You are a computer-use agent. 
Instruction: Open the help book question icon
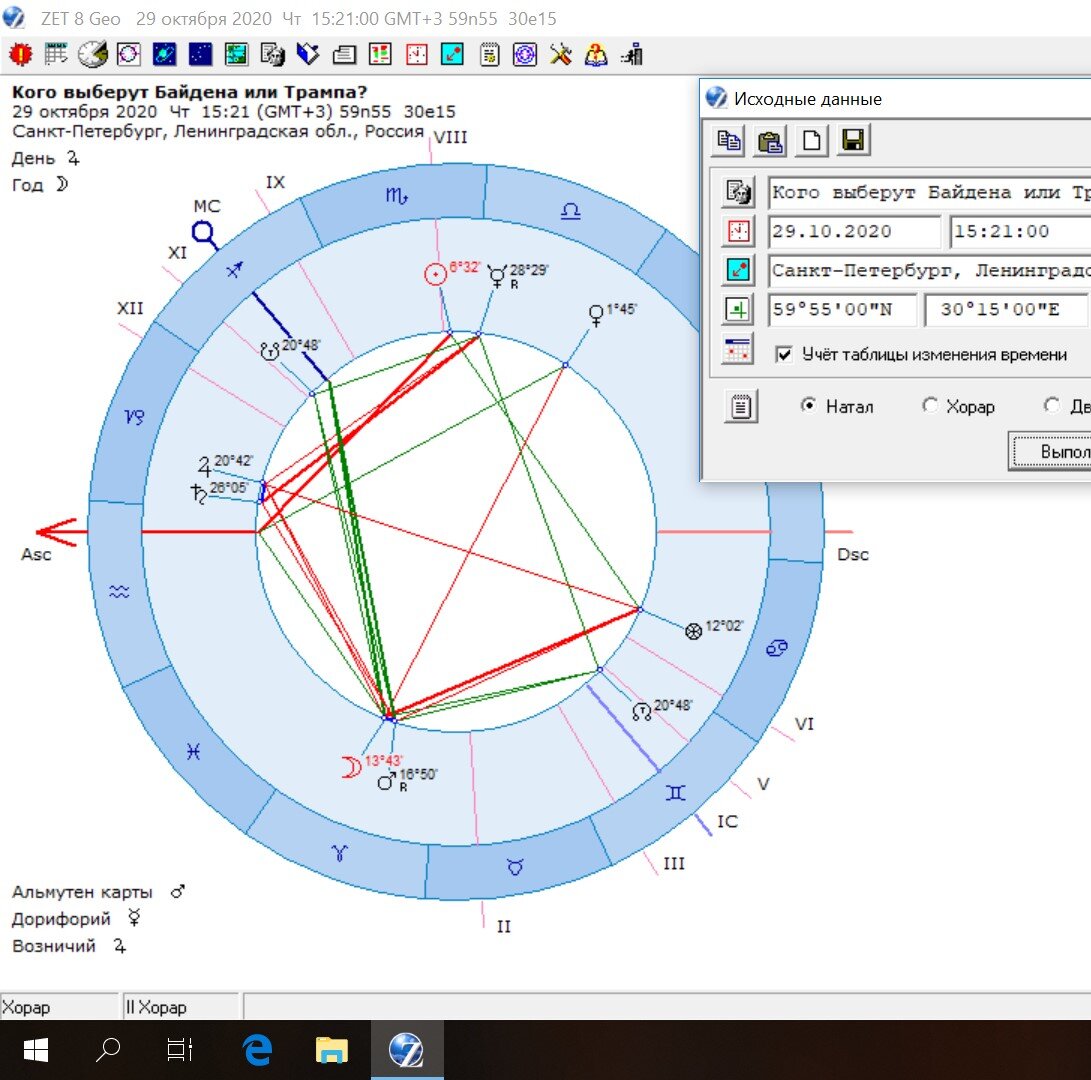(x=596, y=54)
